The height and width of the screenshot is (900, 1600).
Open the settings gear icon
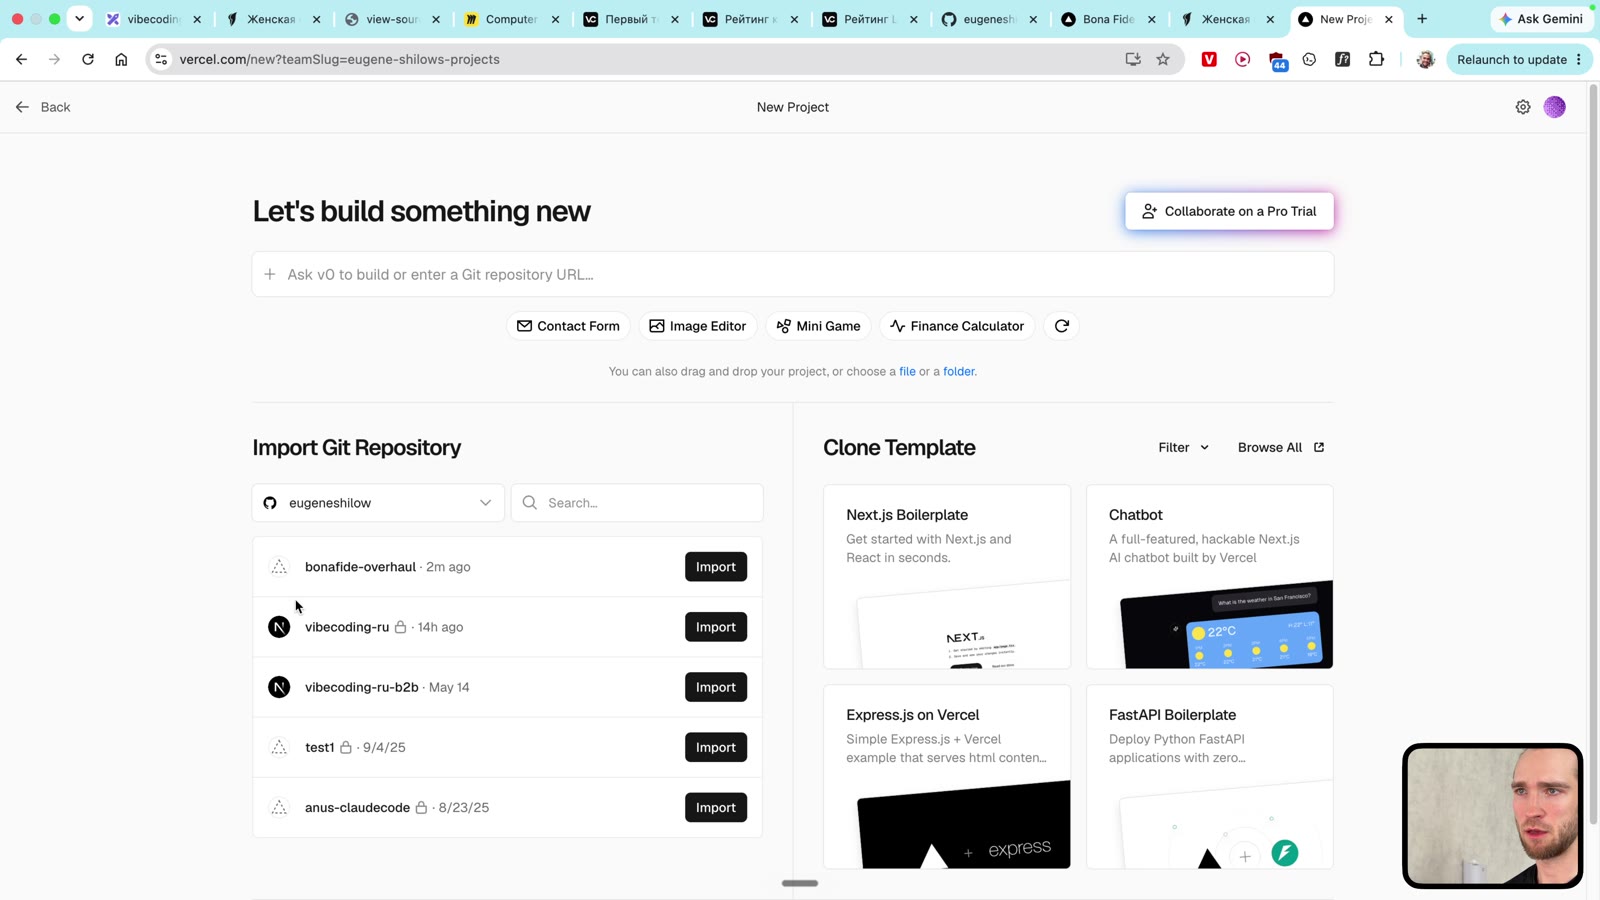coord(1522,107)
